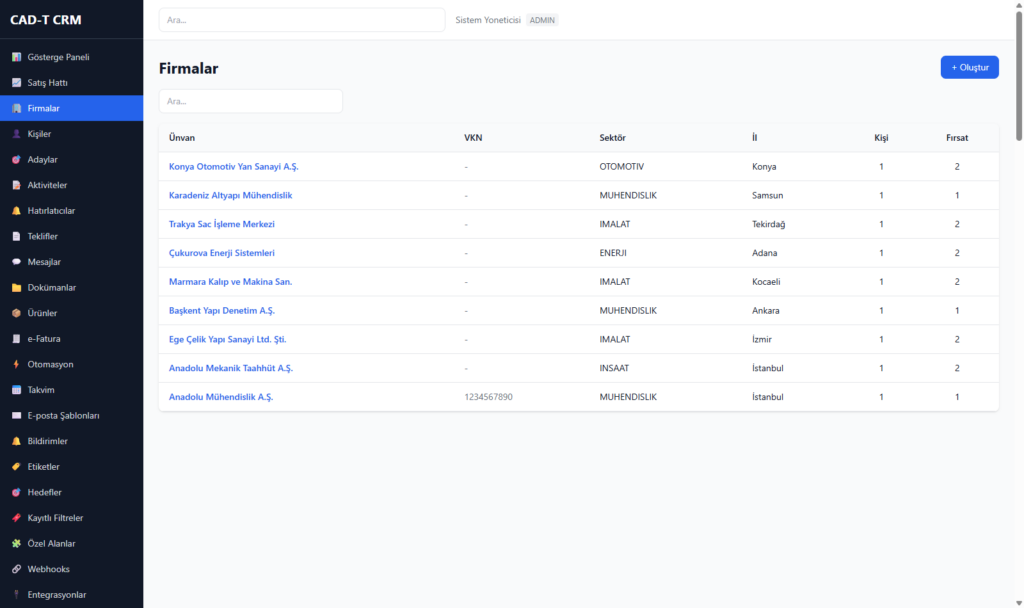Click the Firmalar list search box
Viewport: 1024px width, 608px height.
coord(251,101)
